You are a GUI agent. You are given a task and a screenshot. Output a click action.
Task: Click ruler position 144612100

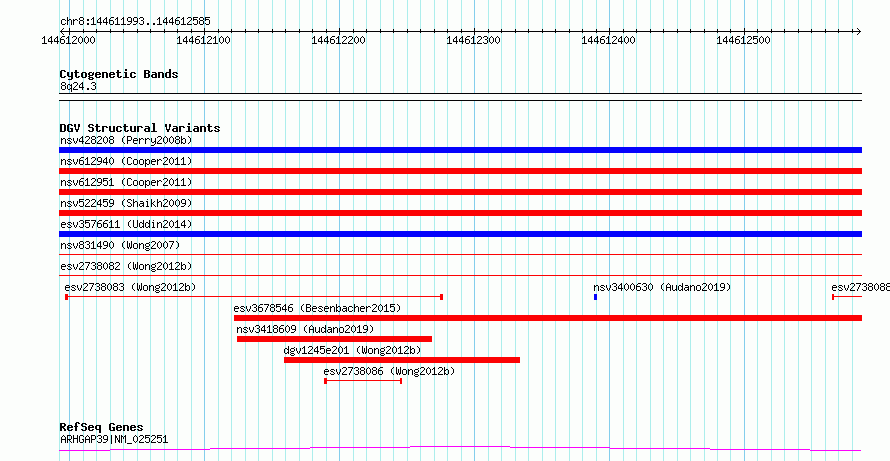coord(204,40)
